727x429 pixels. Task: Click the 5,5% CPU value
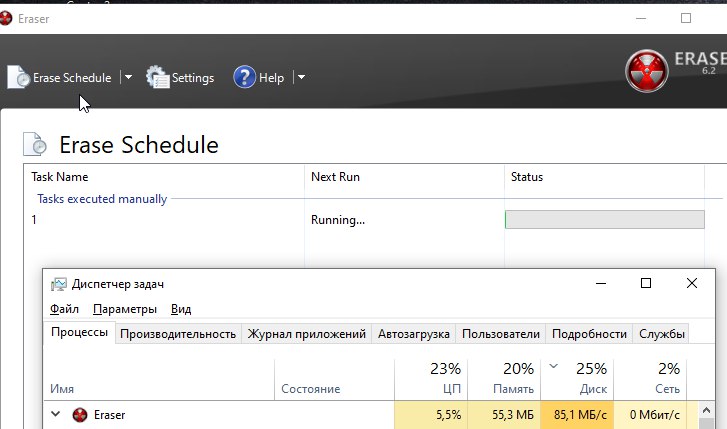(x=448, y=415)
